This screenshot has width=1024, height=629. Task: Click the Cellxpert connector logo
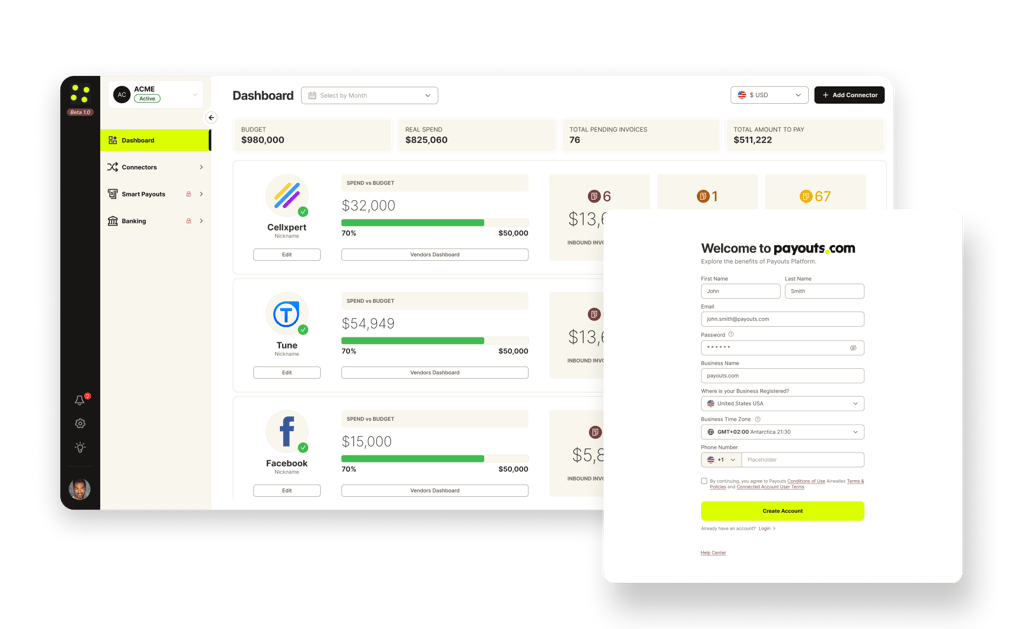pos(286,196)
